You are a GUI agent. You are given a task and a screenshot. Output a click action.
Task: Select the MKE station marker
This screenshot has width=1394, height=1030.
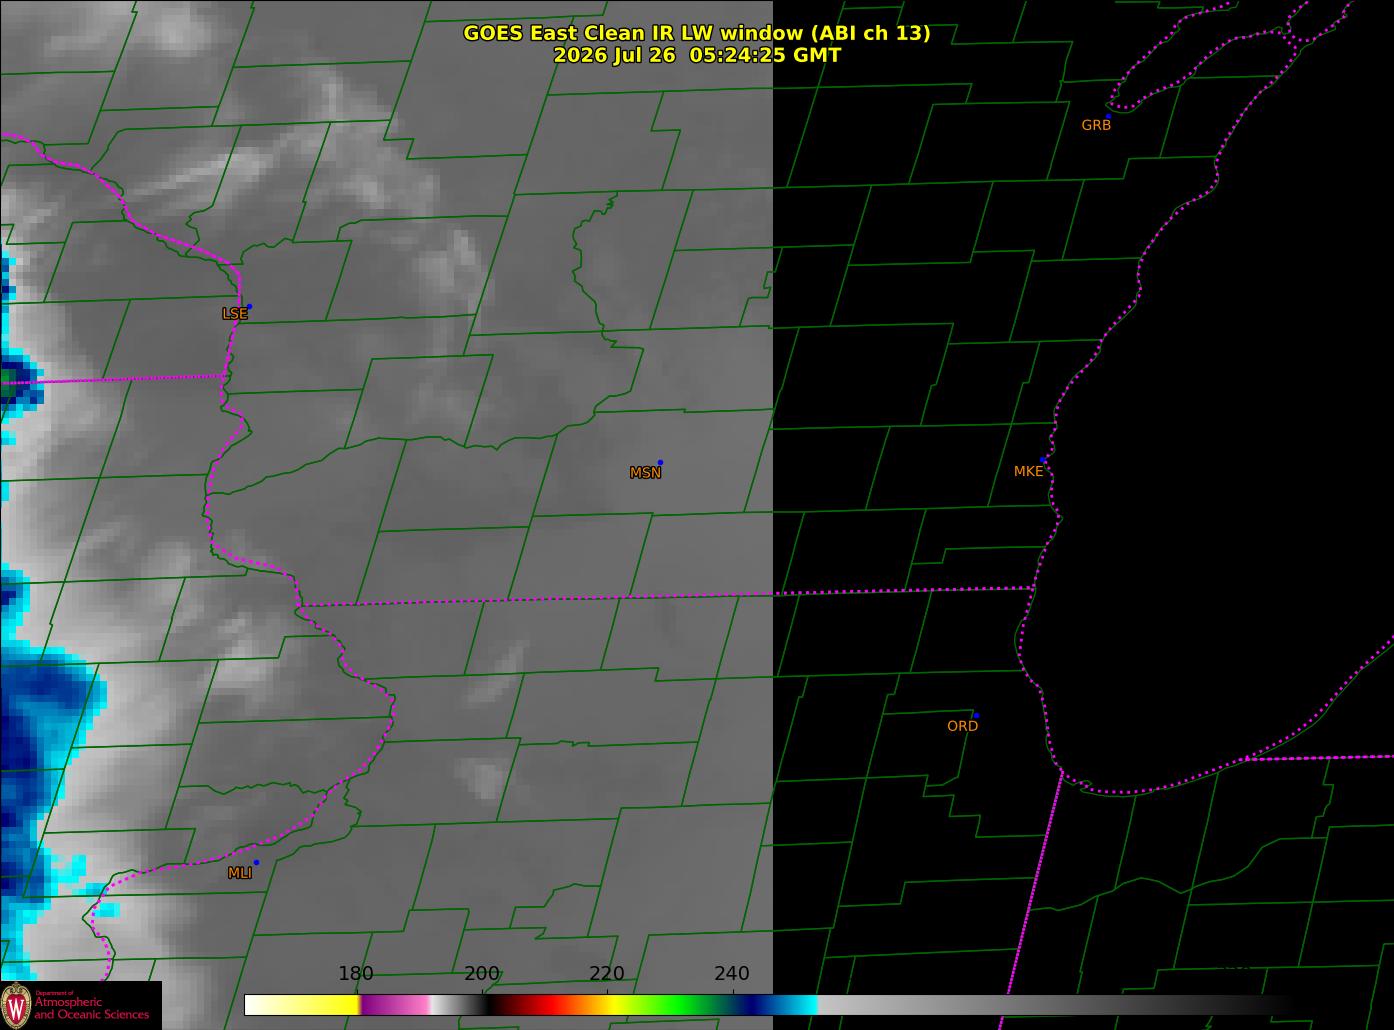point(1045,460)
